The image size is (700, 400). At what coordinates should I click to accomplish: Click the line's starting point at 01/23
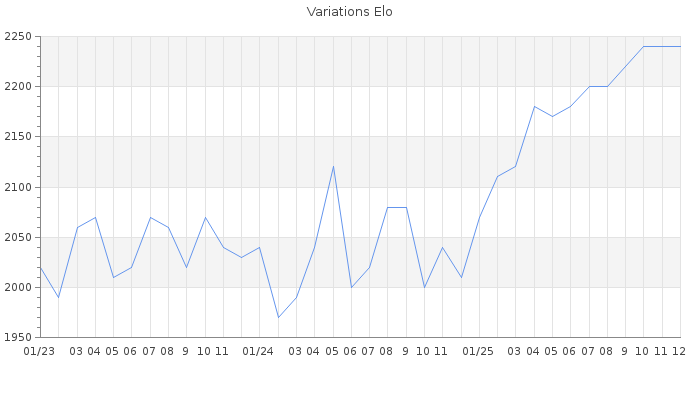tap(40, 267)
